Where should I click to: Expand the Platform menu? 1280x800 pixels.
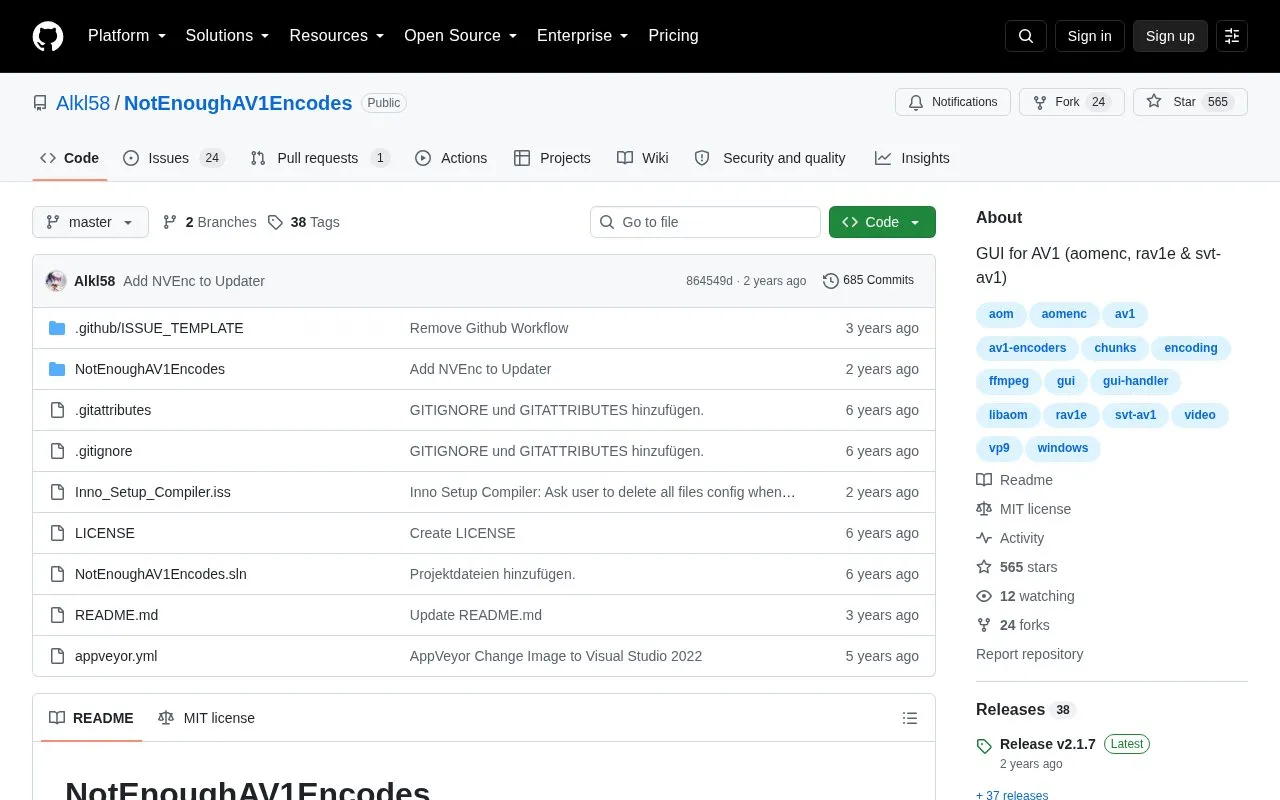tap(127, 36)
